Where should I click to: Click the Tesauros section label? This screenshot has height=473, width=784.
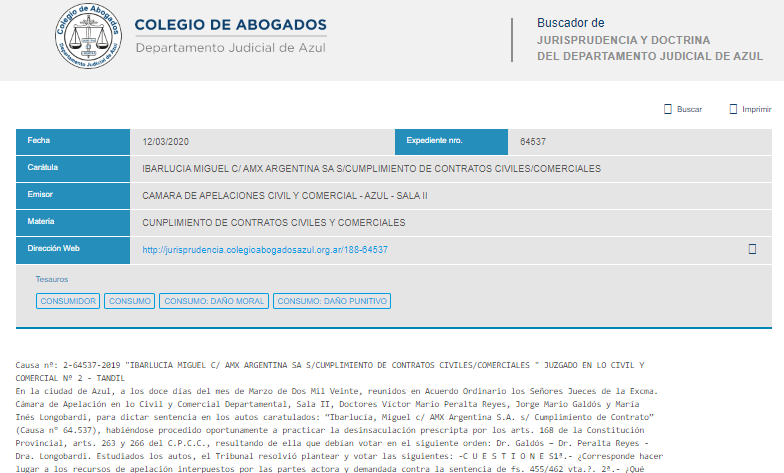coord(52,279)
